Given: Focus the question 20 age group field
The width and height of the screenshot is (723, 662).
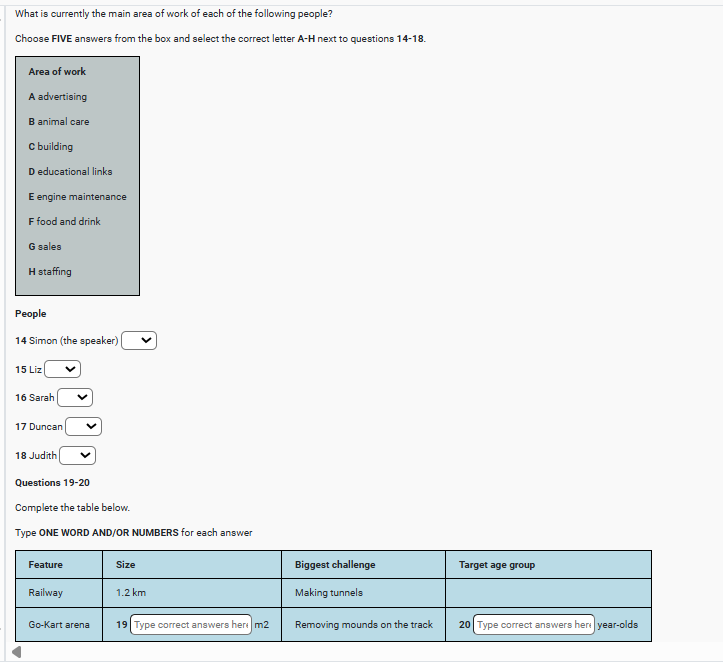Looking at the screenshot, I should point(534,625).
